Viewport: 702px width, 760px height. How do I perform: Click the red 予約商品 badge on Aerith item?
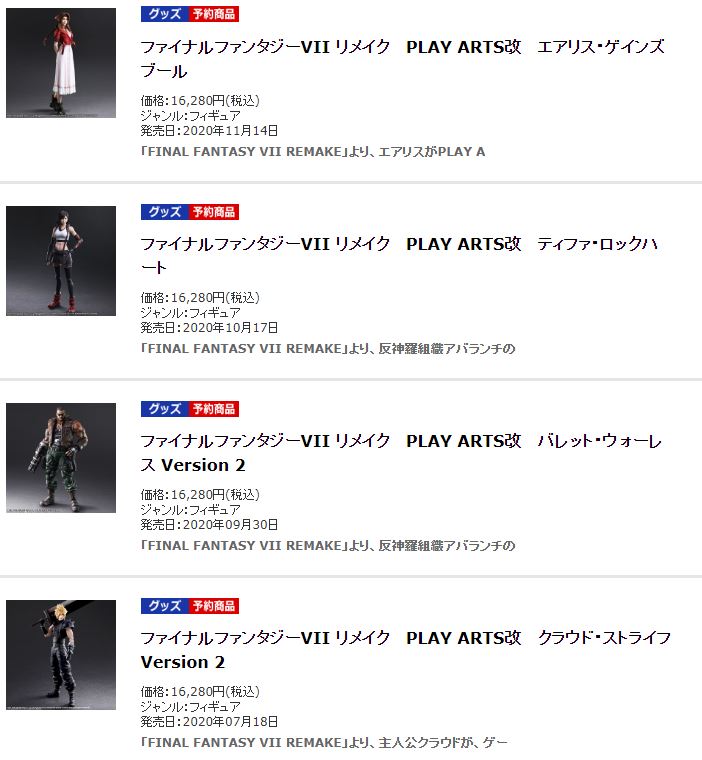pyautogui.click(x=214, y=14)
